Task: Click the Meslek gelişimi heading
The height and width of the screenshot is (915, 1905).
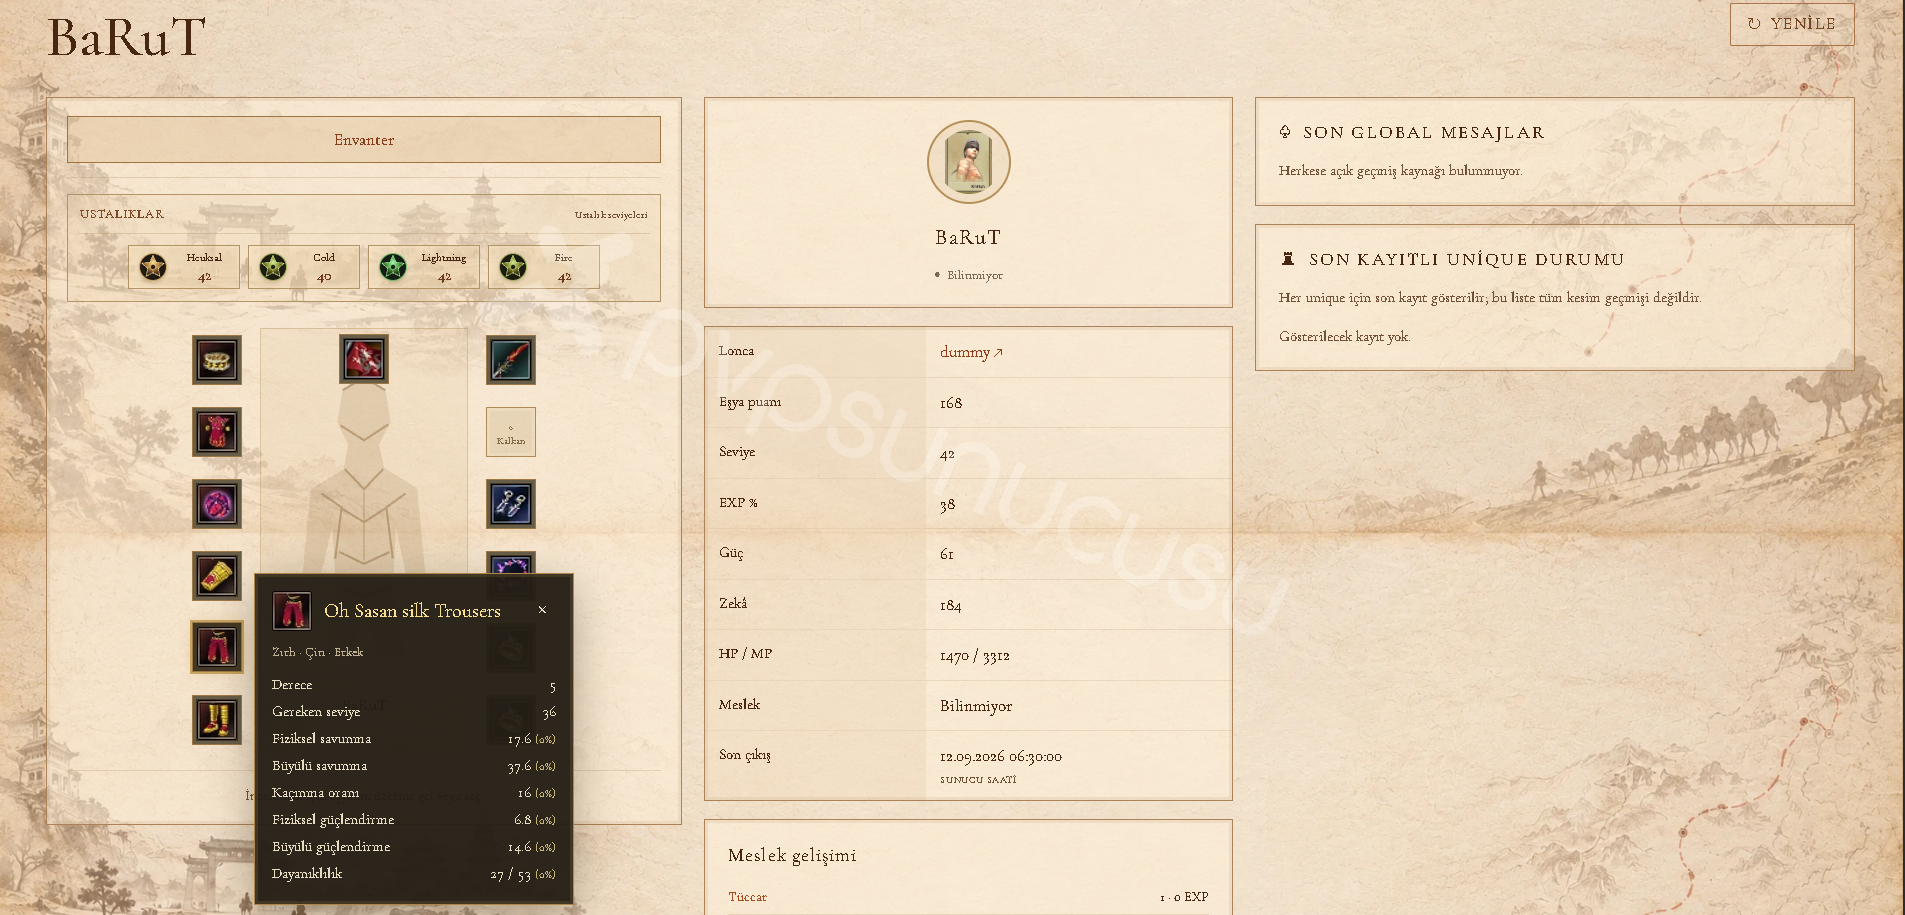Action: (792, 855)
